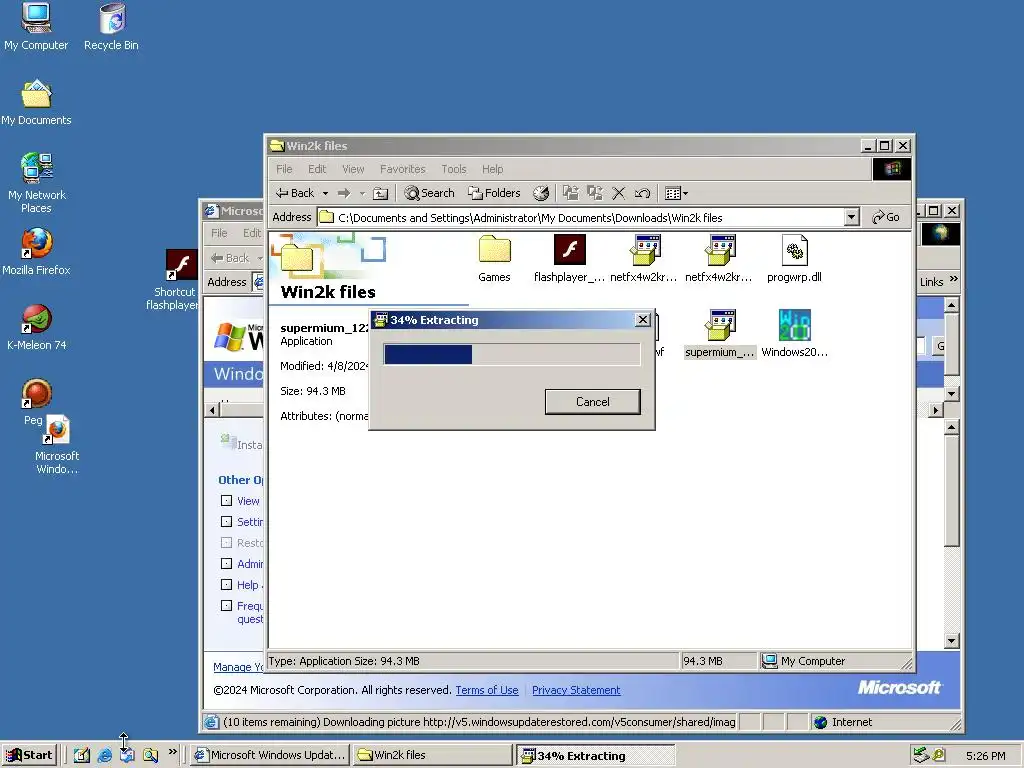Viewport: 1024px width, 768px height.
Task: Open the Privacy Statement link
Action: point(576,690)
